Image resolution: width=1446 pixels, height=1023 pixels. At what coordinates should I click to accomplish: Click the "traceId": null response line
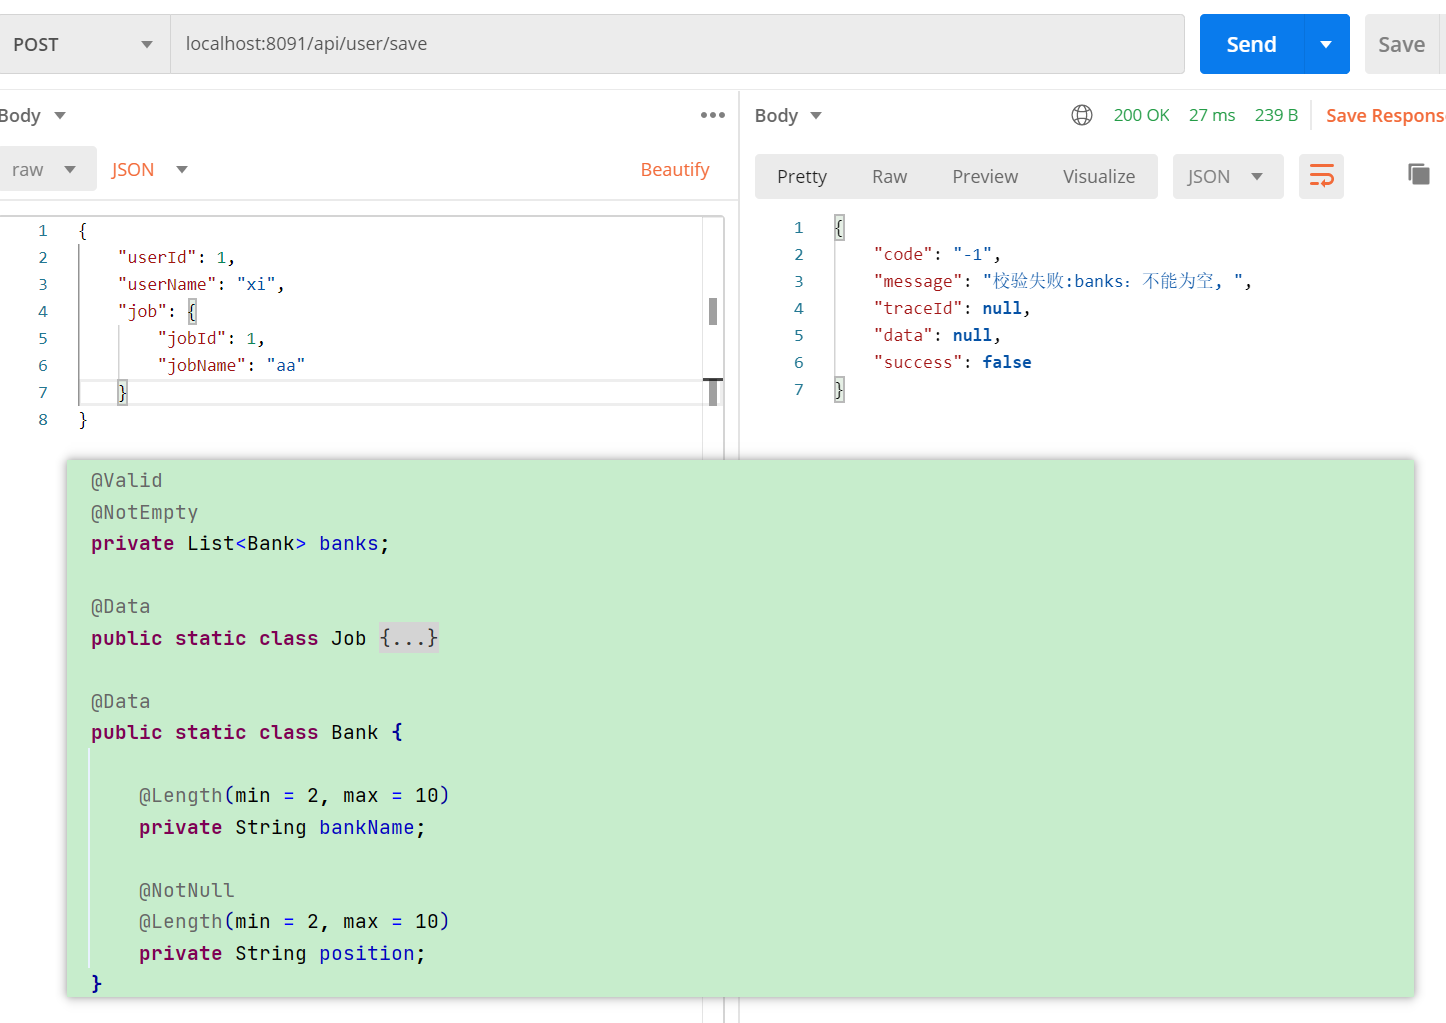click(952, 308)
